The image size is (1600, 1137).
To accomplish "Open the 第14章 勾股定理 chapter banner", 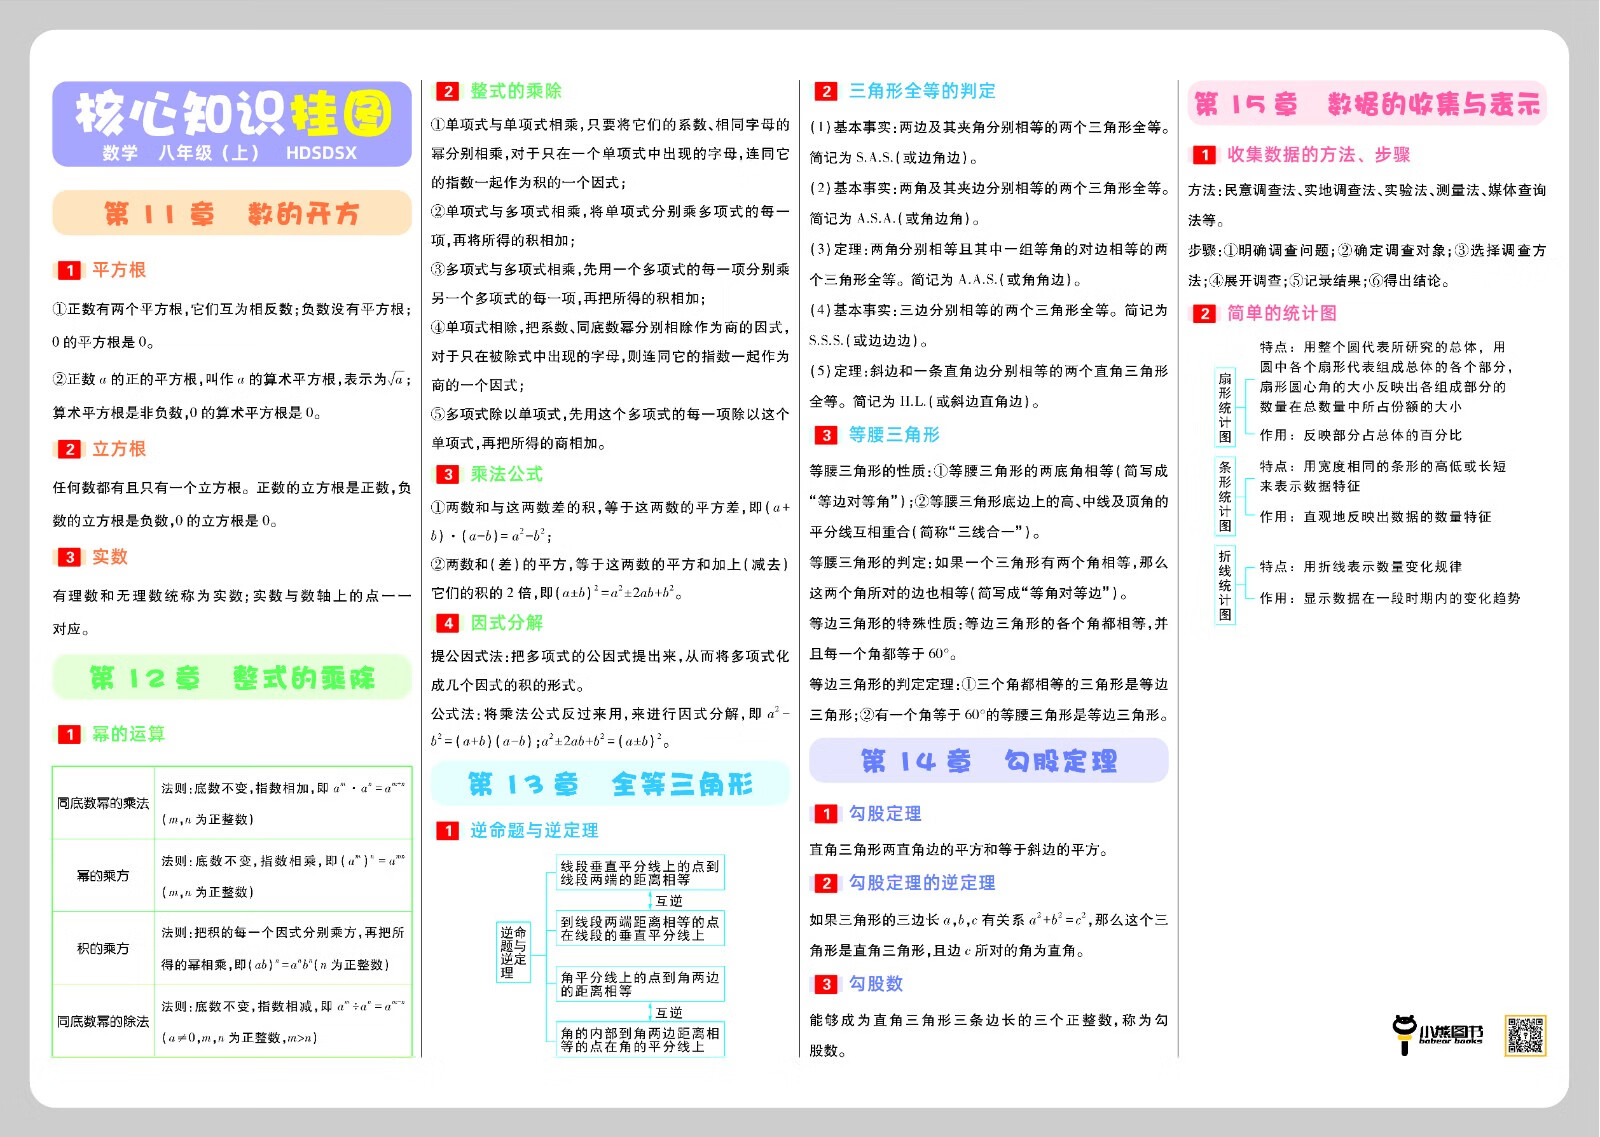I will click(988, 761).
